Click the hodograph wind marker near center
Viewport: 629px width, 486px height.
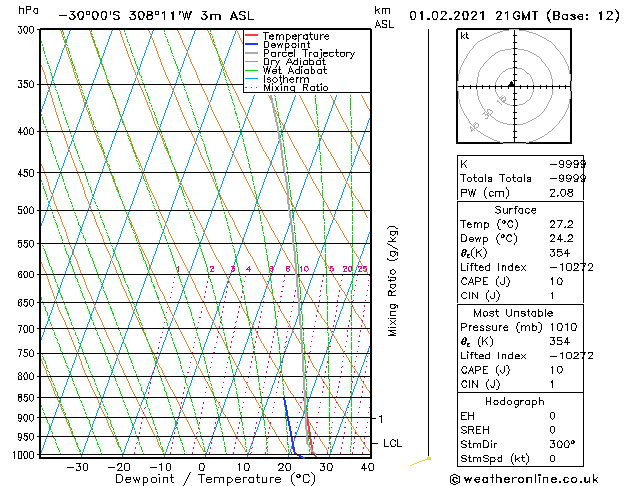coord(511,84)
